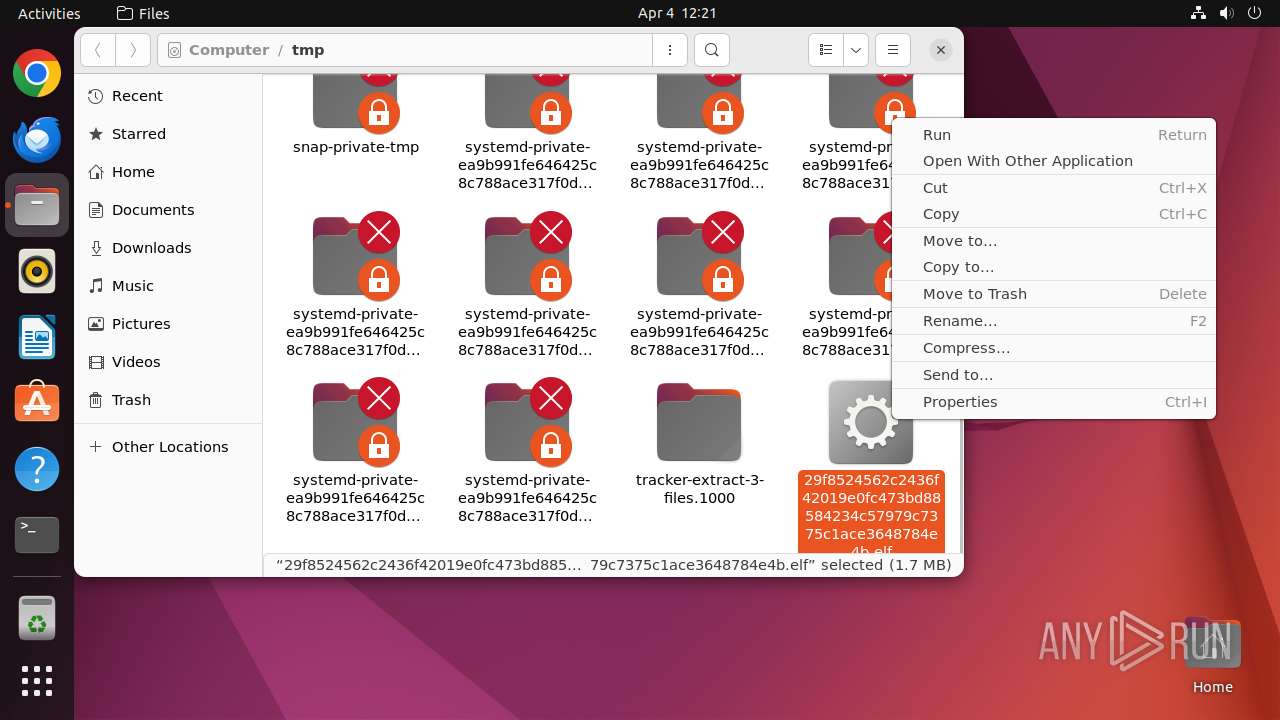
Task: Open the clock and calendar, Apr 4 12:21
Action: click(677, 13)
